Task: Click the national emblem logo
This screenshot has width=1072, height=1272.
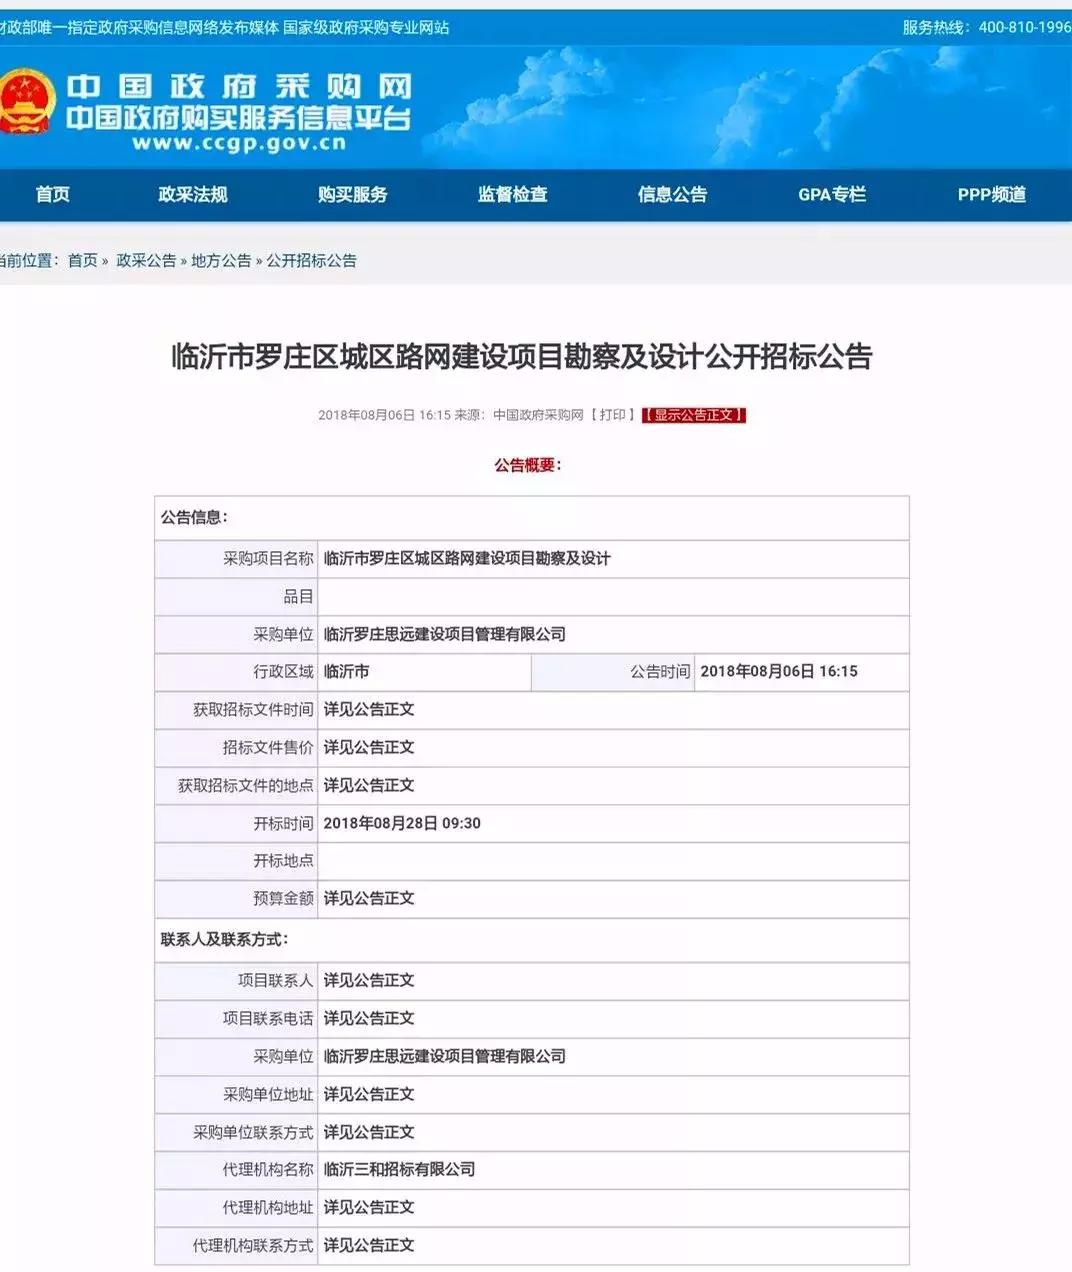Action: 29,103
